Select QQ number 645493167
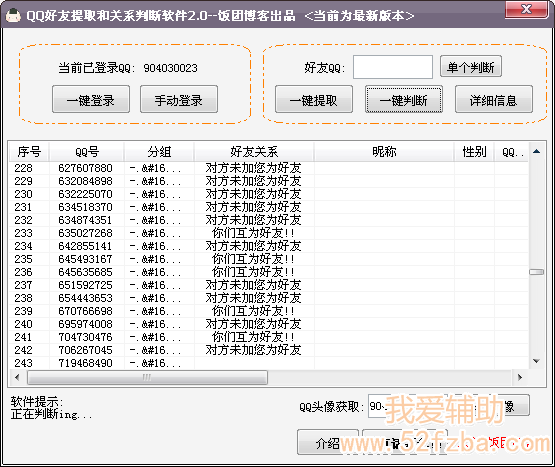 click(x=85, y=259)
